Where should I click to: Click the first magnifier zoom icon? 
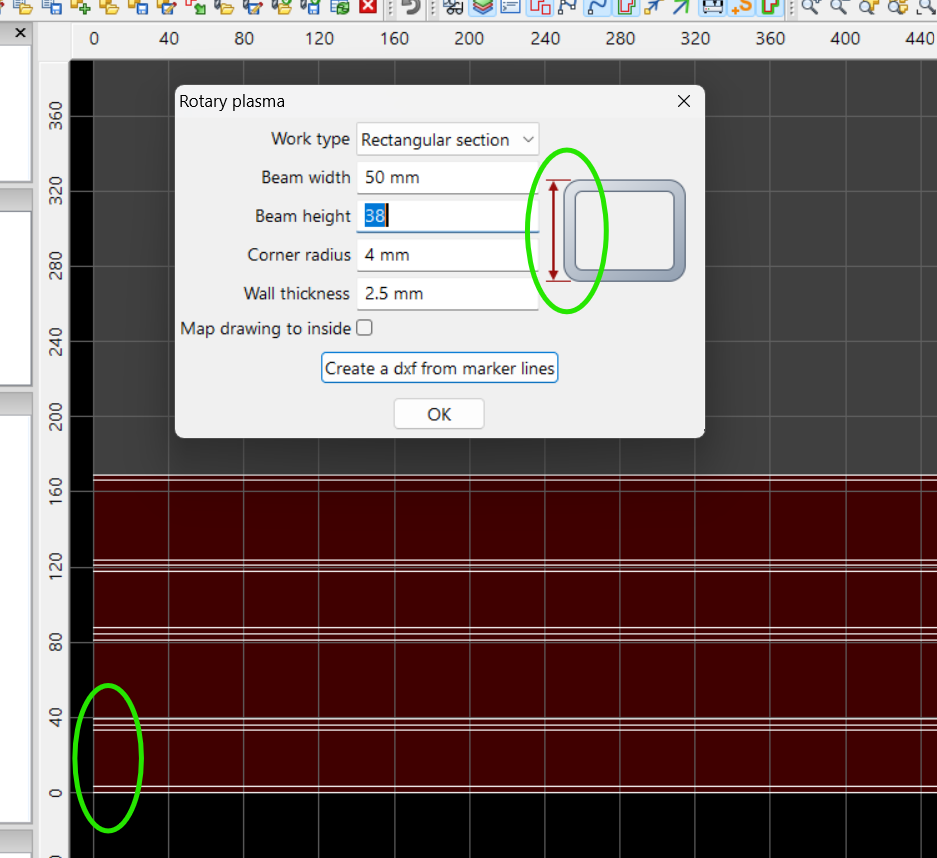coord(811,7)
